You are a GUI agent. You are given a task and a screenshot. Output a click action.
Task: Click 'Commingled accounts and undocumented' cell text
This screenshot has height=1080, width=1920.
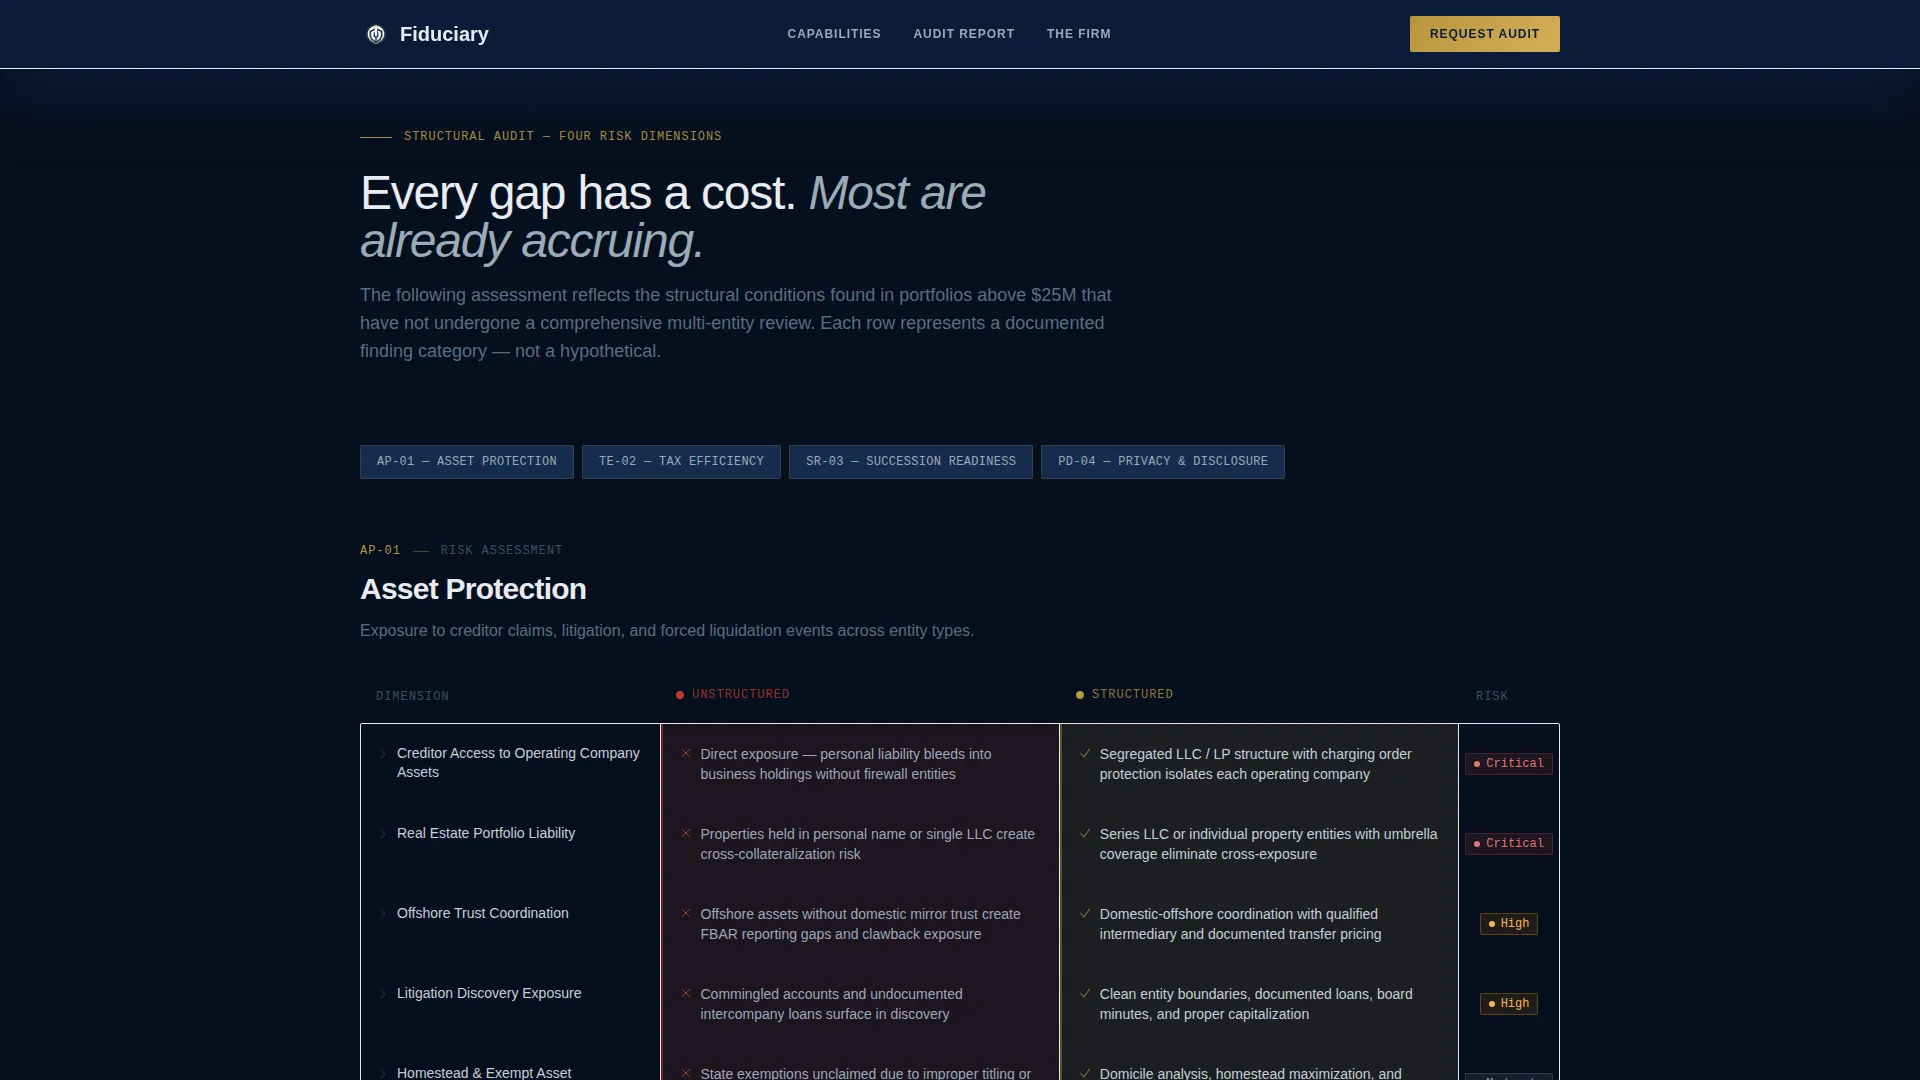coord(831,1004)
